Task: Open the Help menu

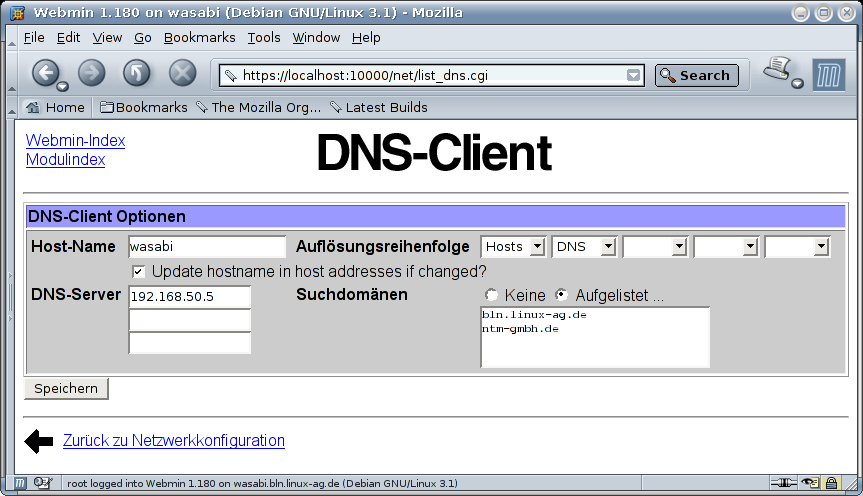Action: [366, 37]
